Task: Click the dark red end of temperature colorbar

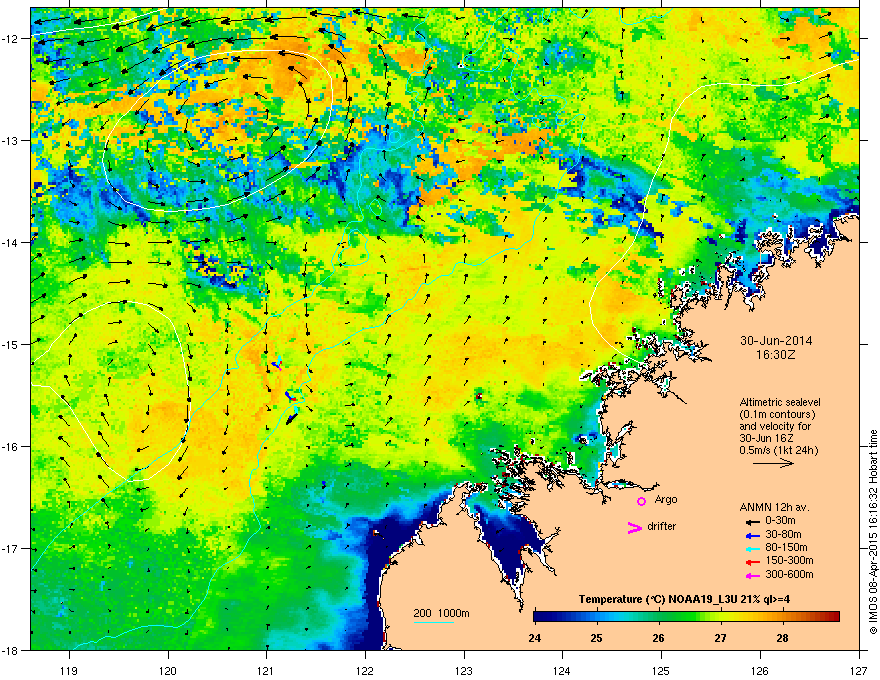Action: 833,616
